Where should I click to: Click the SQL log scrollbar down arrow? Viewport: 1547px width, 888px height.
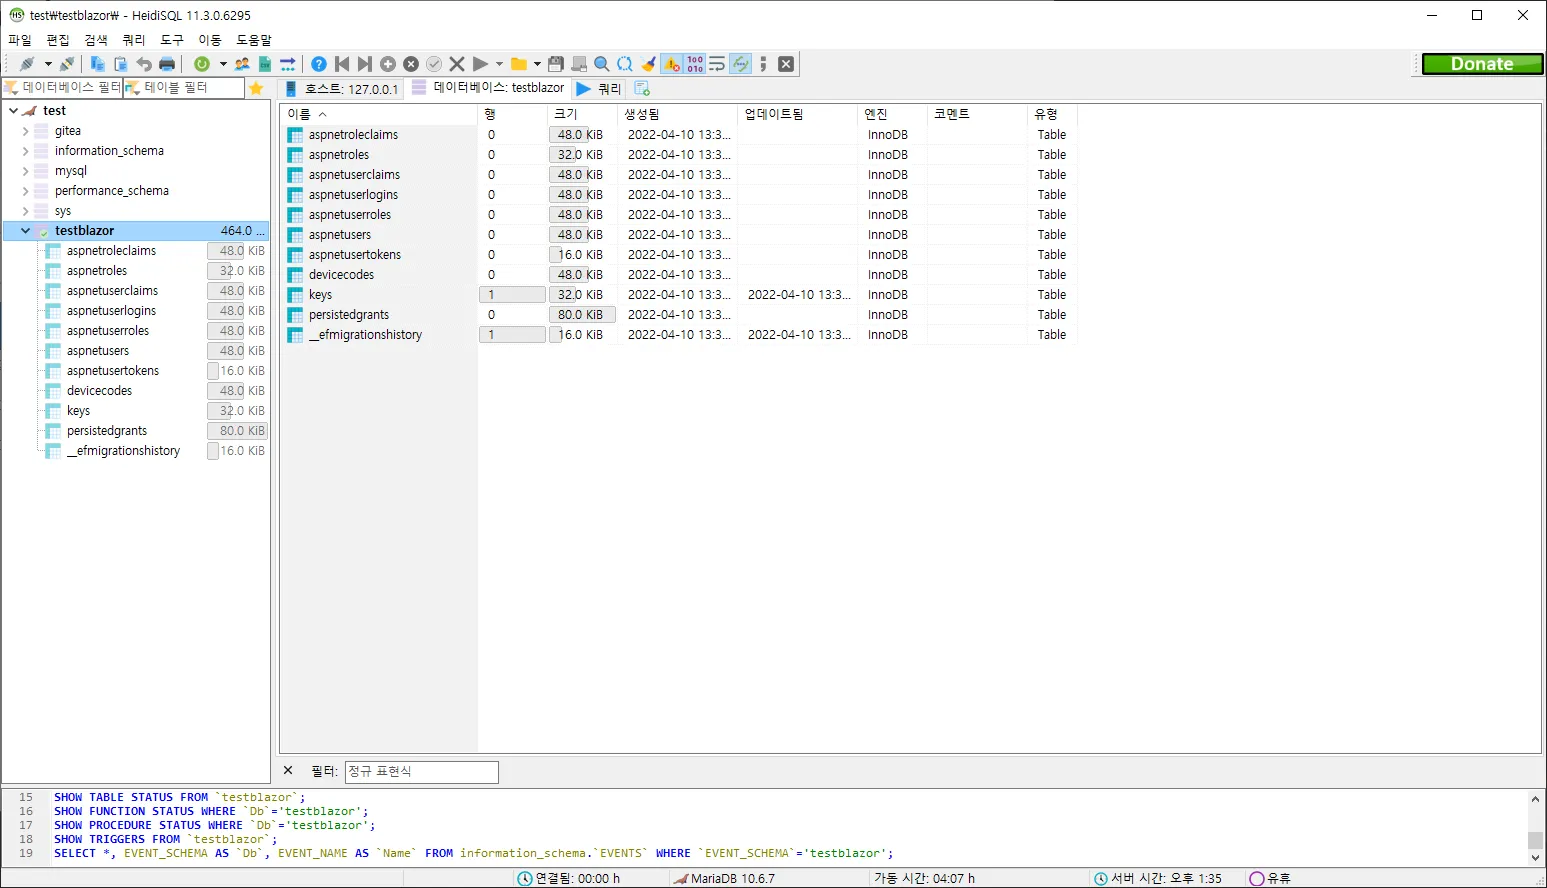coord(1535,858)
